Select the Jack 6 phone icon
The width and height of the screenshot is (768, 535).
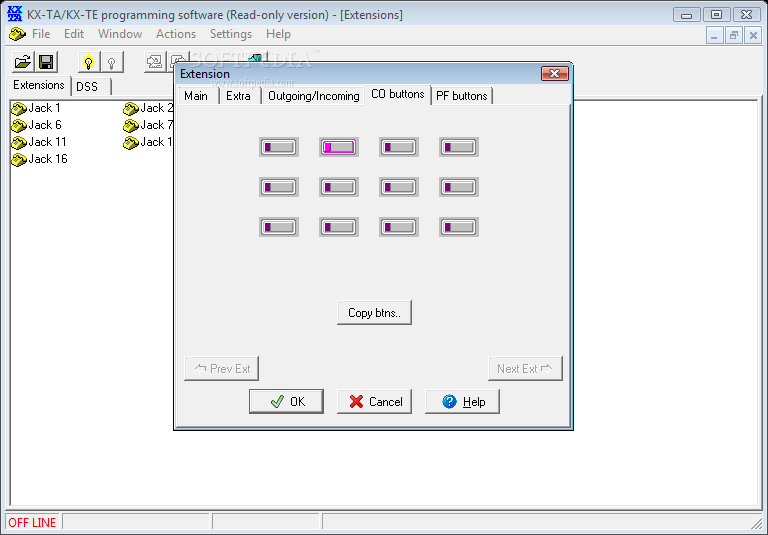[19, 125]
